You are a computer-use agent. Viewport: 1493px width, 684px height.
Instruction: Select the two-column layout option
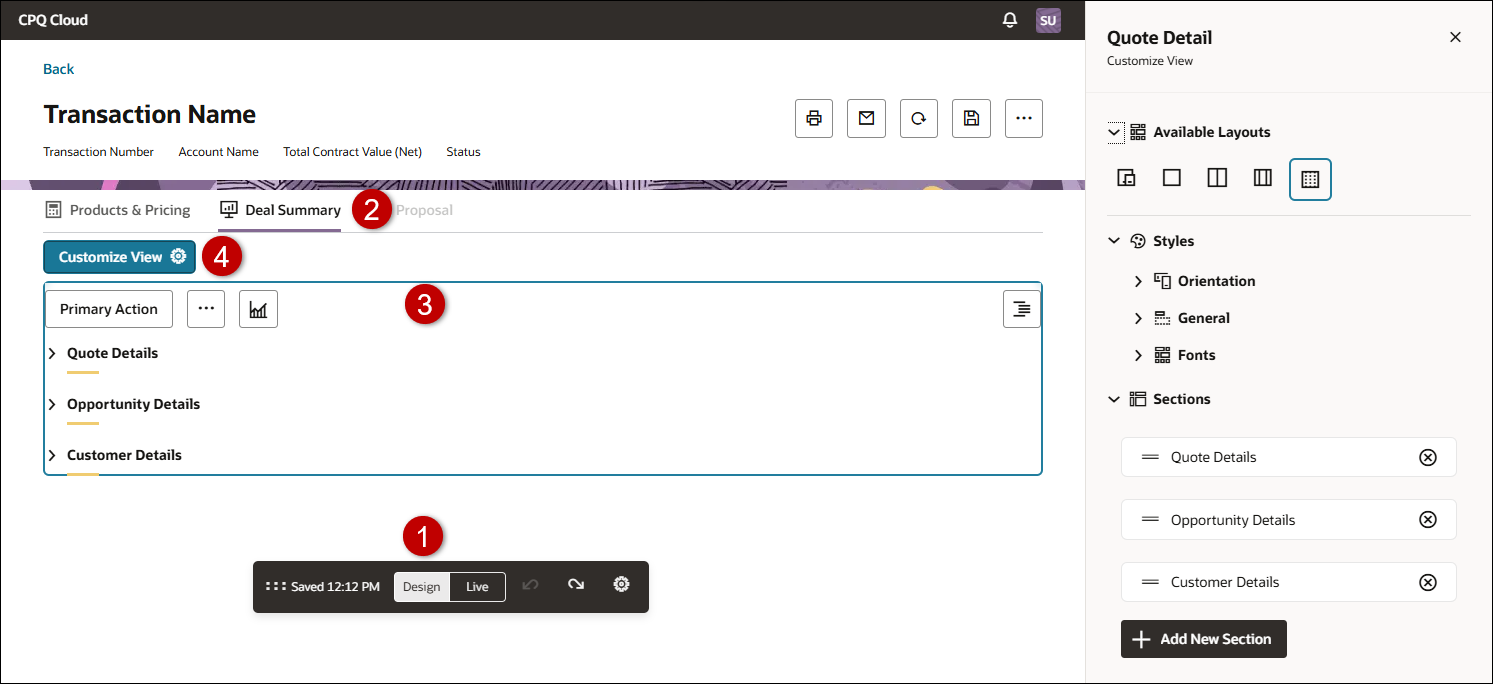tap(1216, 179)
